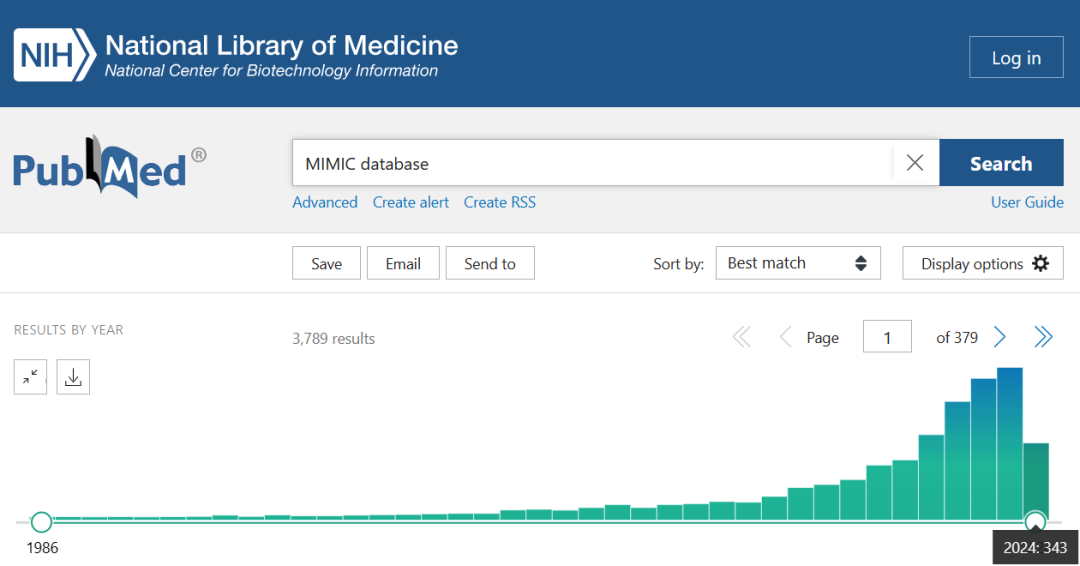Go to the previous results page
Screen dimensions: 1080x566
pyautogui.click(x=785, y=337)
